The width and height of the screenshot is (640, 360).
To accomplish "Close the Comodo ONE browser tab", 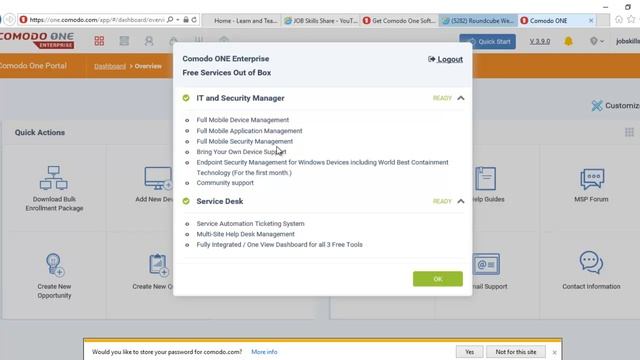I will [x=591, y=20].
